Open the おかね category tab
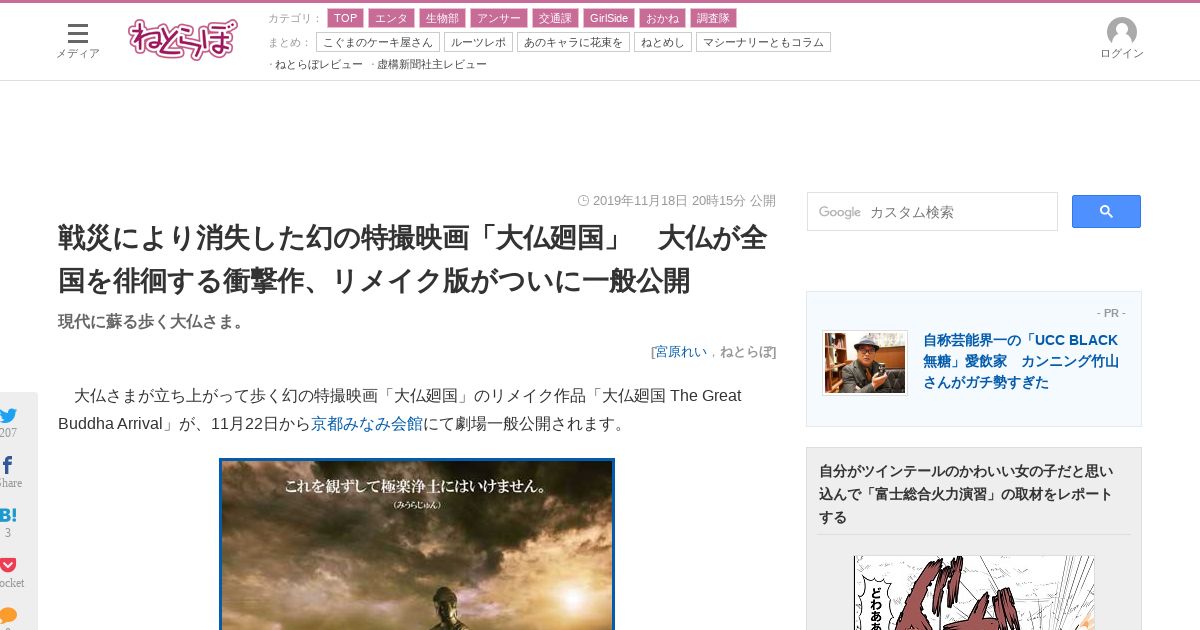This screenshot has height=630, width=1200. pyautogui.click(x=662, y=18)
